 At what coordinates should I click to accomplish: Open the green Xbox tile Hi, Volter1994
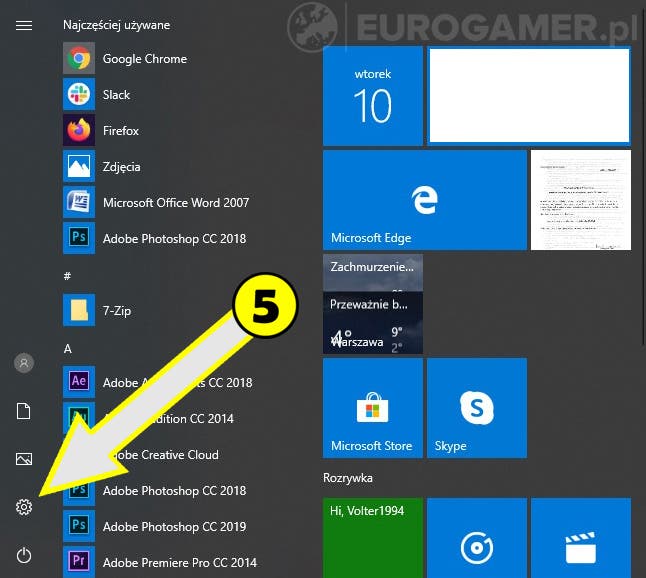[373, 538]
